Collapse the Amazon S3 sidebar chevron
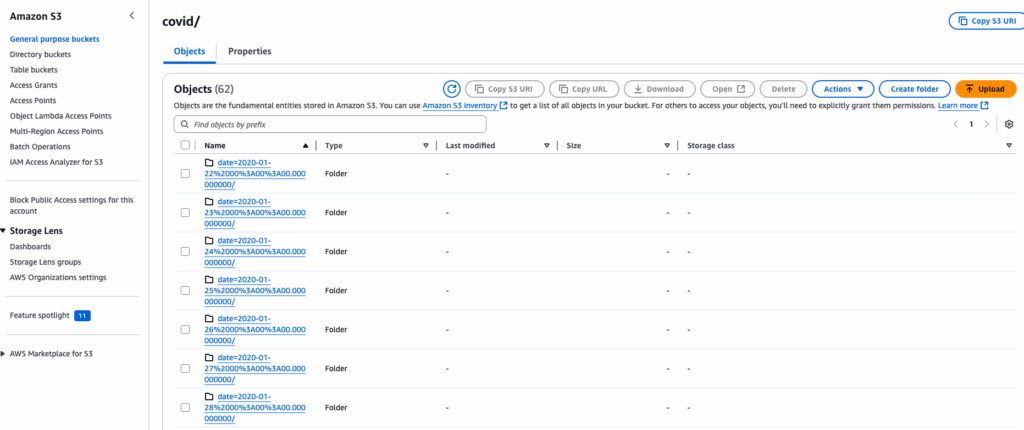Screen dimensions: 1024x430 coord(132,15)
